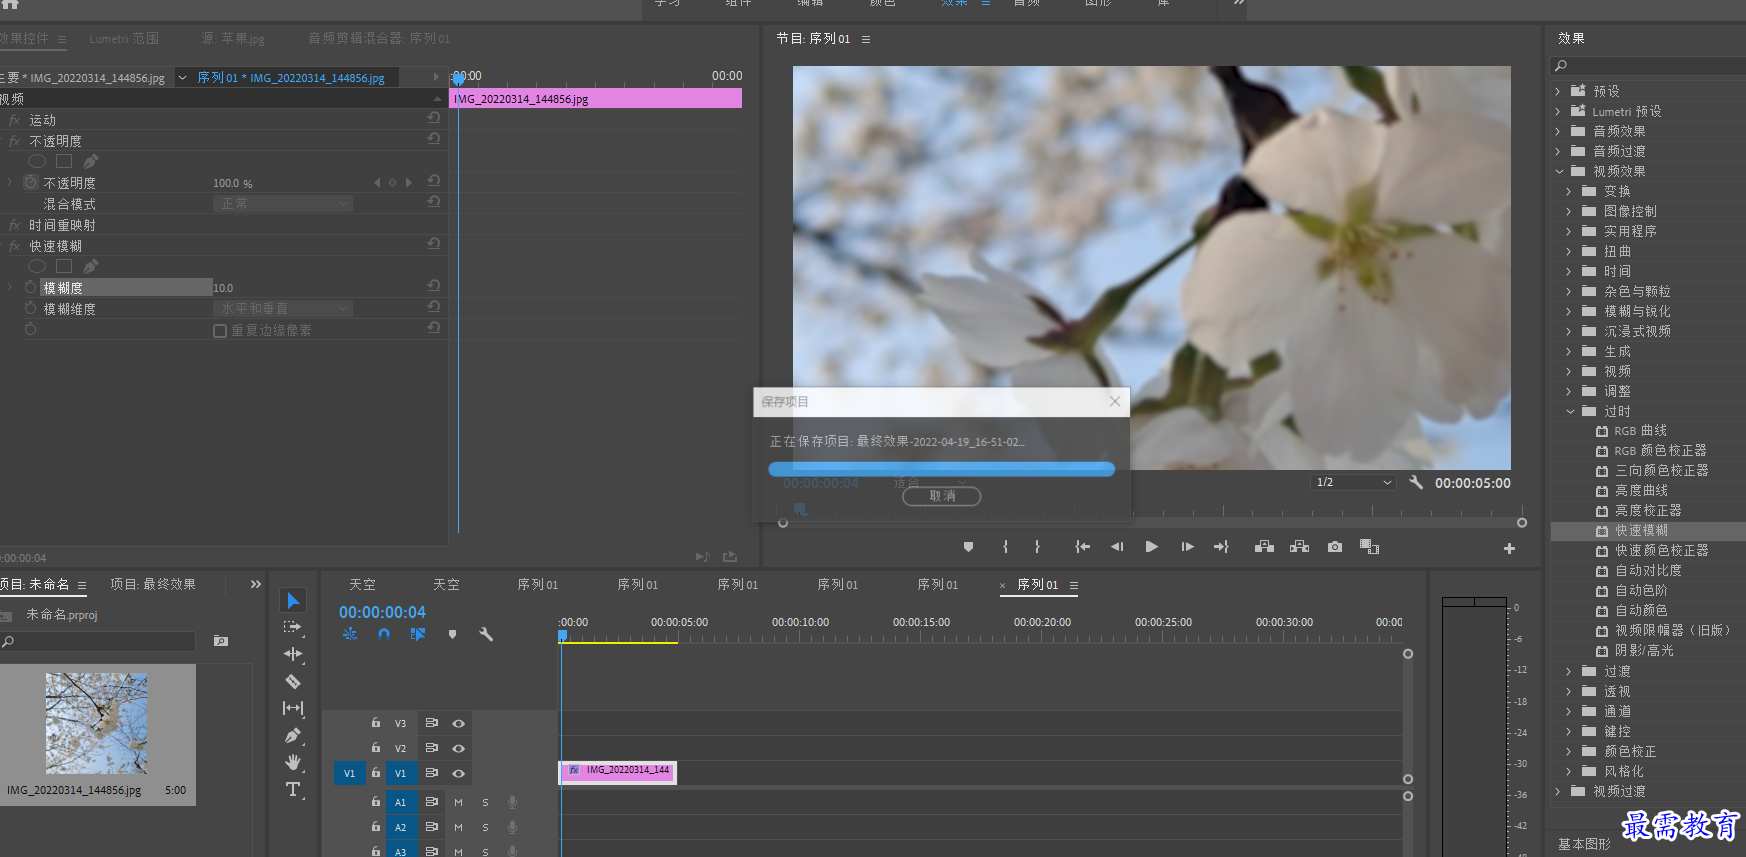This screenshot has width=1746, height=857.
Task: Expand the Video Transitions folder
Action: pos(1558,791)
